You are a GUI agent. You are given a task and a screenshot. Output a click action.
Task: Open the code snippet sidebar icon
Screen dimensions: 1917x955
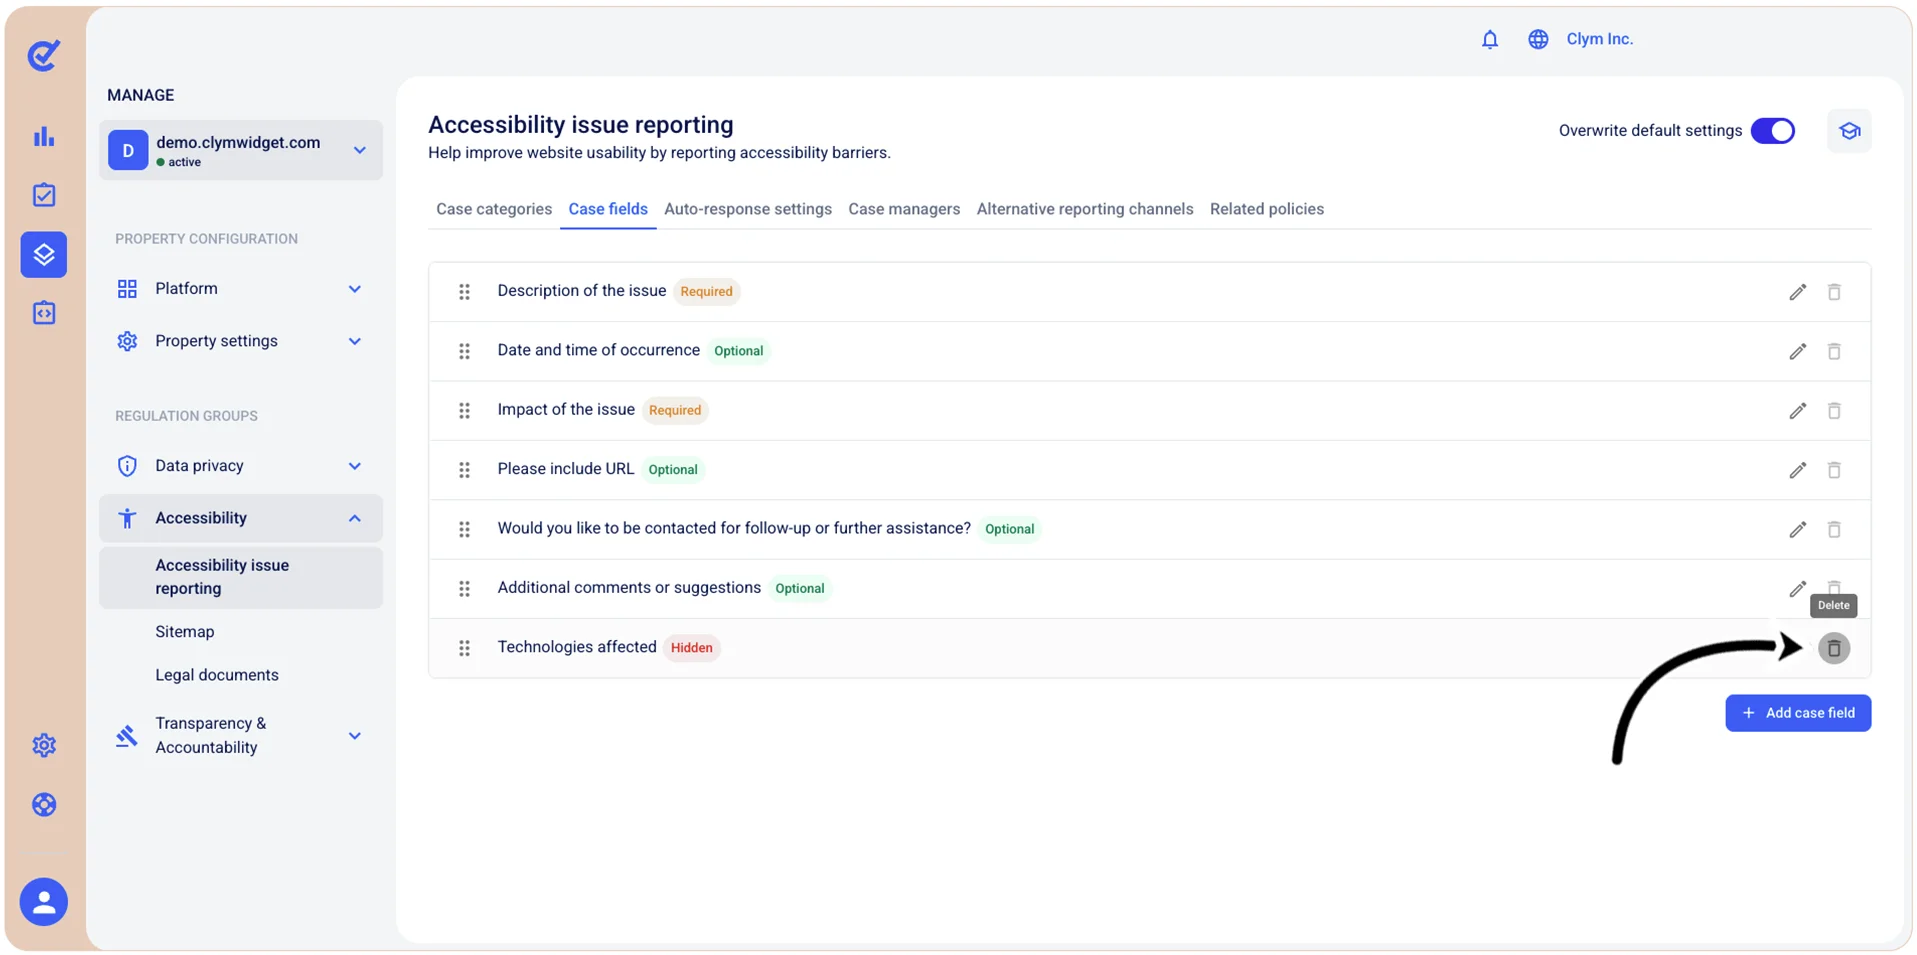click(x=44, y=313)
